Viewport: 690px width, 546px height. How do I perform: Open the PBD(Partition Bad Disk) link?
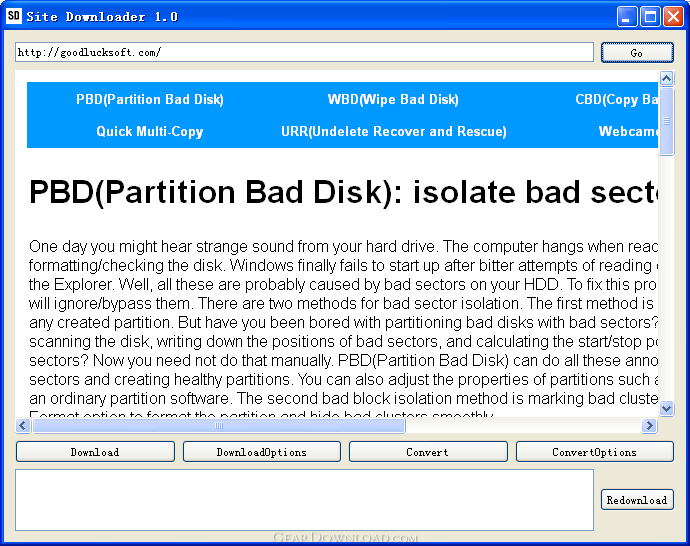tap(150, 99)
